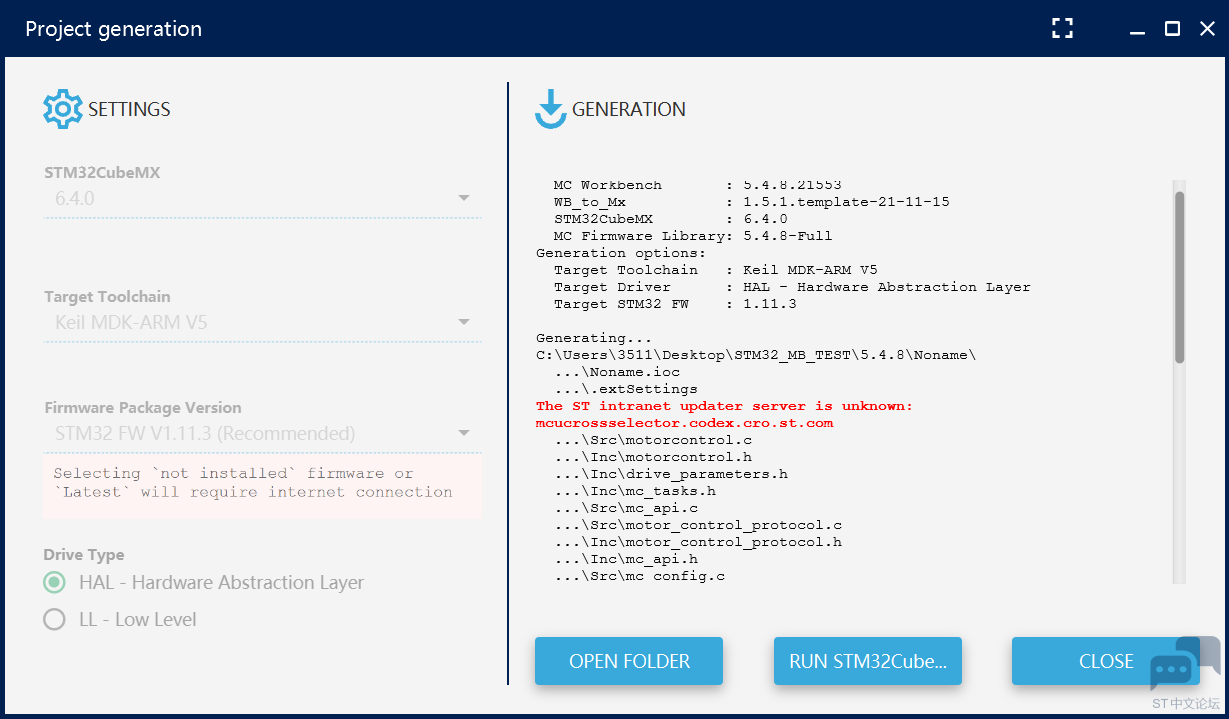The height and width of the screenshot is (719, 1229).
Task: Click the WB_to_Mx 1.5.1.template line
Action: pyautogui.click(x=752, y=202)
